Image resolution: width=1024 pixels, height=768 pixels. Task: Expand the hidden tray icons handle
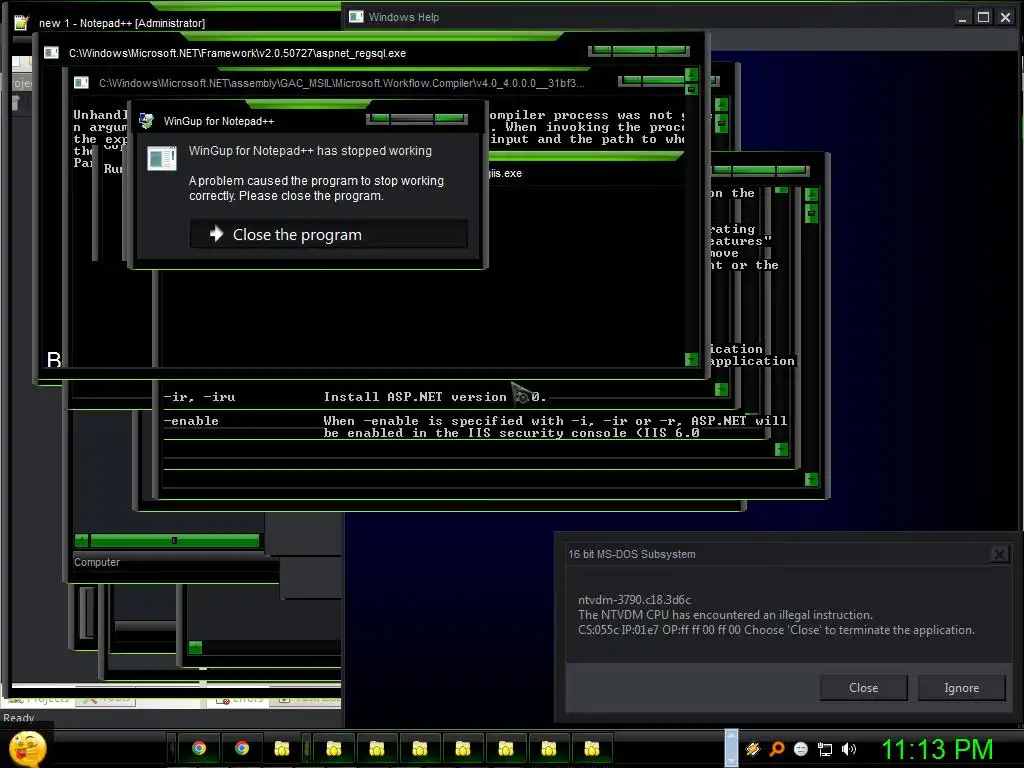pos(731,748)
